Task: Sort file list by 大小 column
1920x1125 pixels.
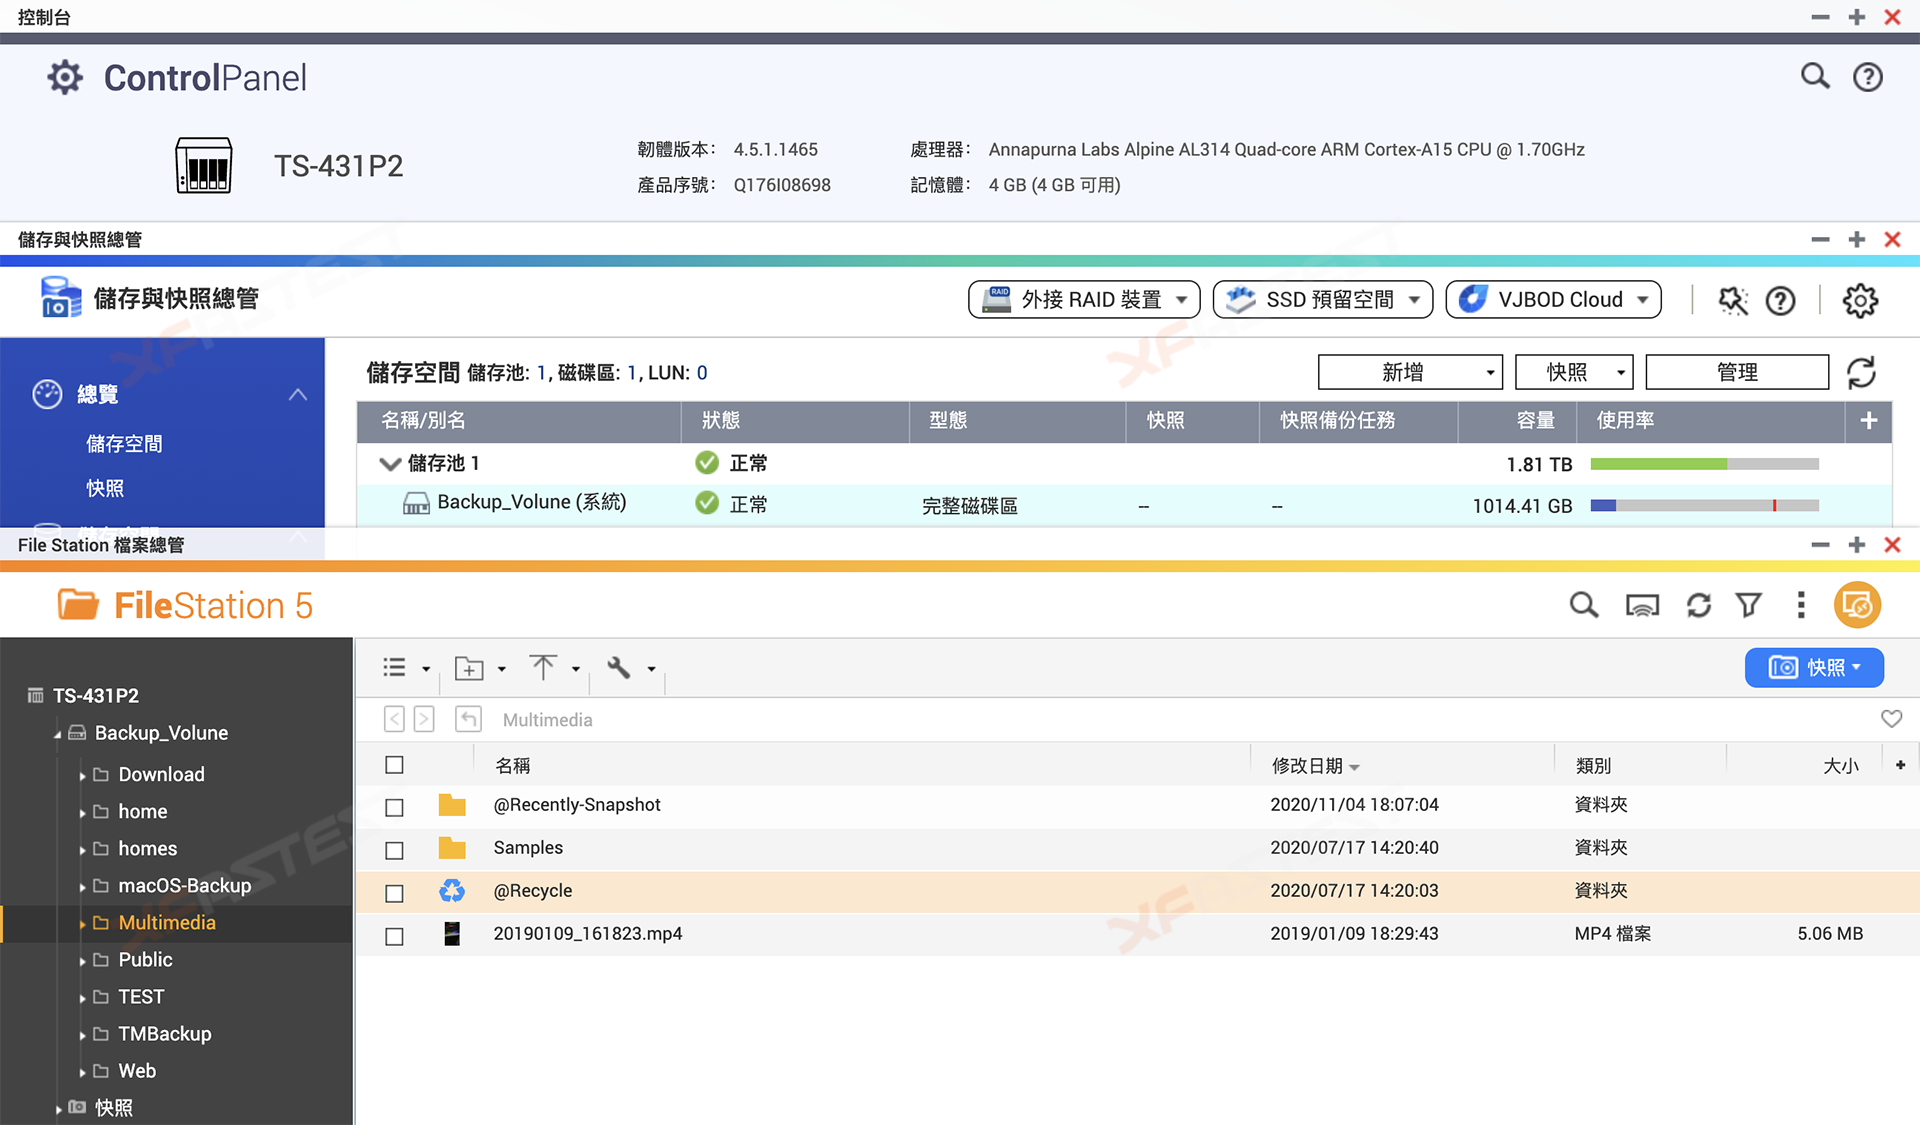Action: 1841,766
